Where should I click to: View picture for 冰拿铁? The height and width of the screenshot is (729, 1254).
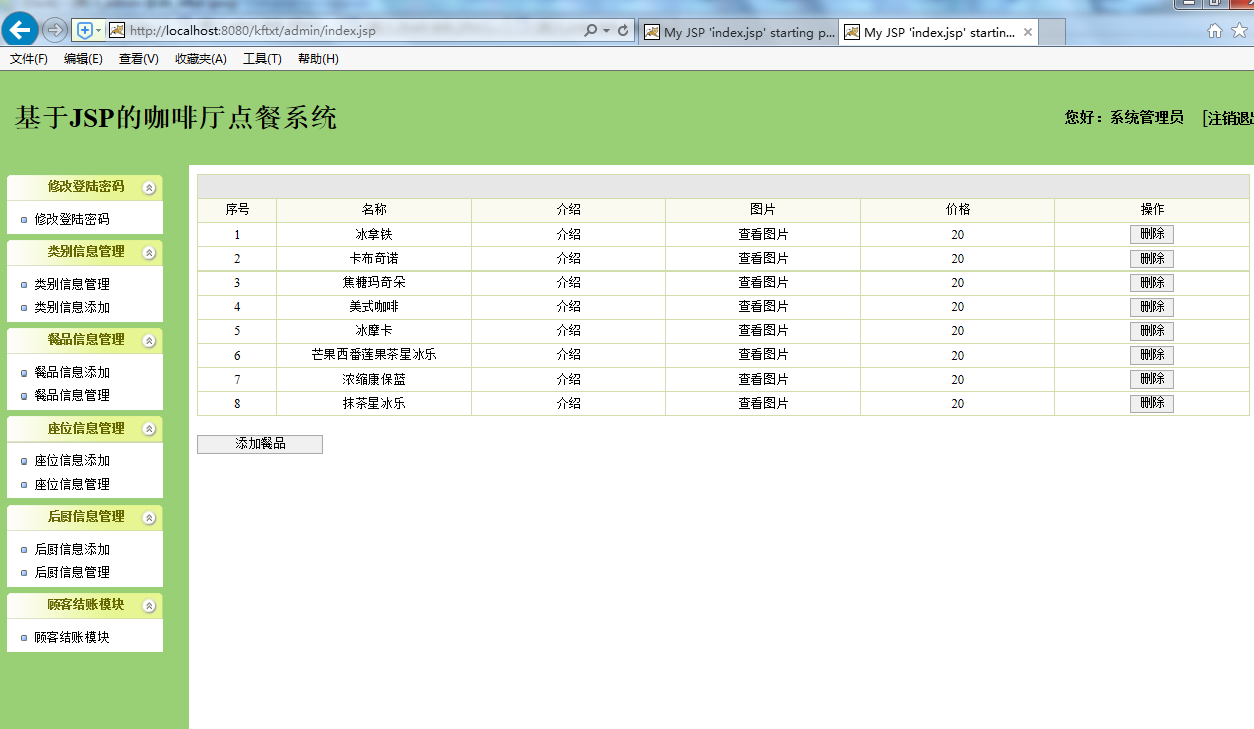coord(763,234)
